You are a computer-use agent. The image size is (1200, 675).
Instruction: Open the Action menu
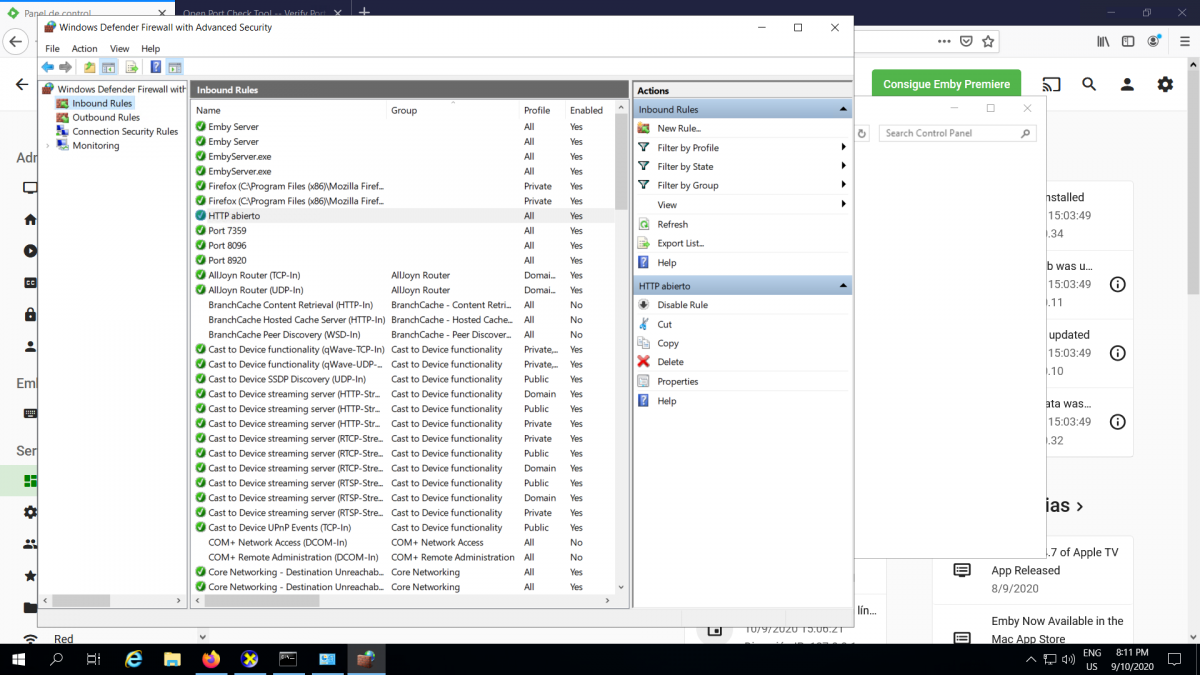coord(84,48)
